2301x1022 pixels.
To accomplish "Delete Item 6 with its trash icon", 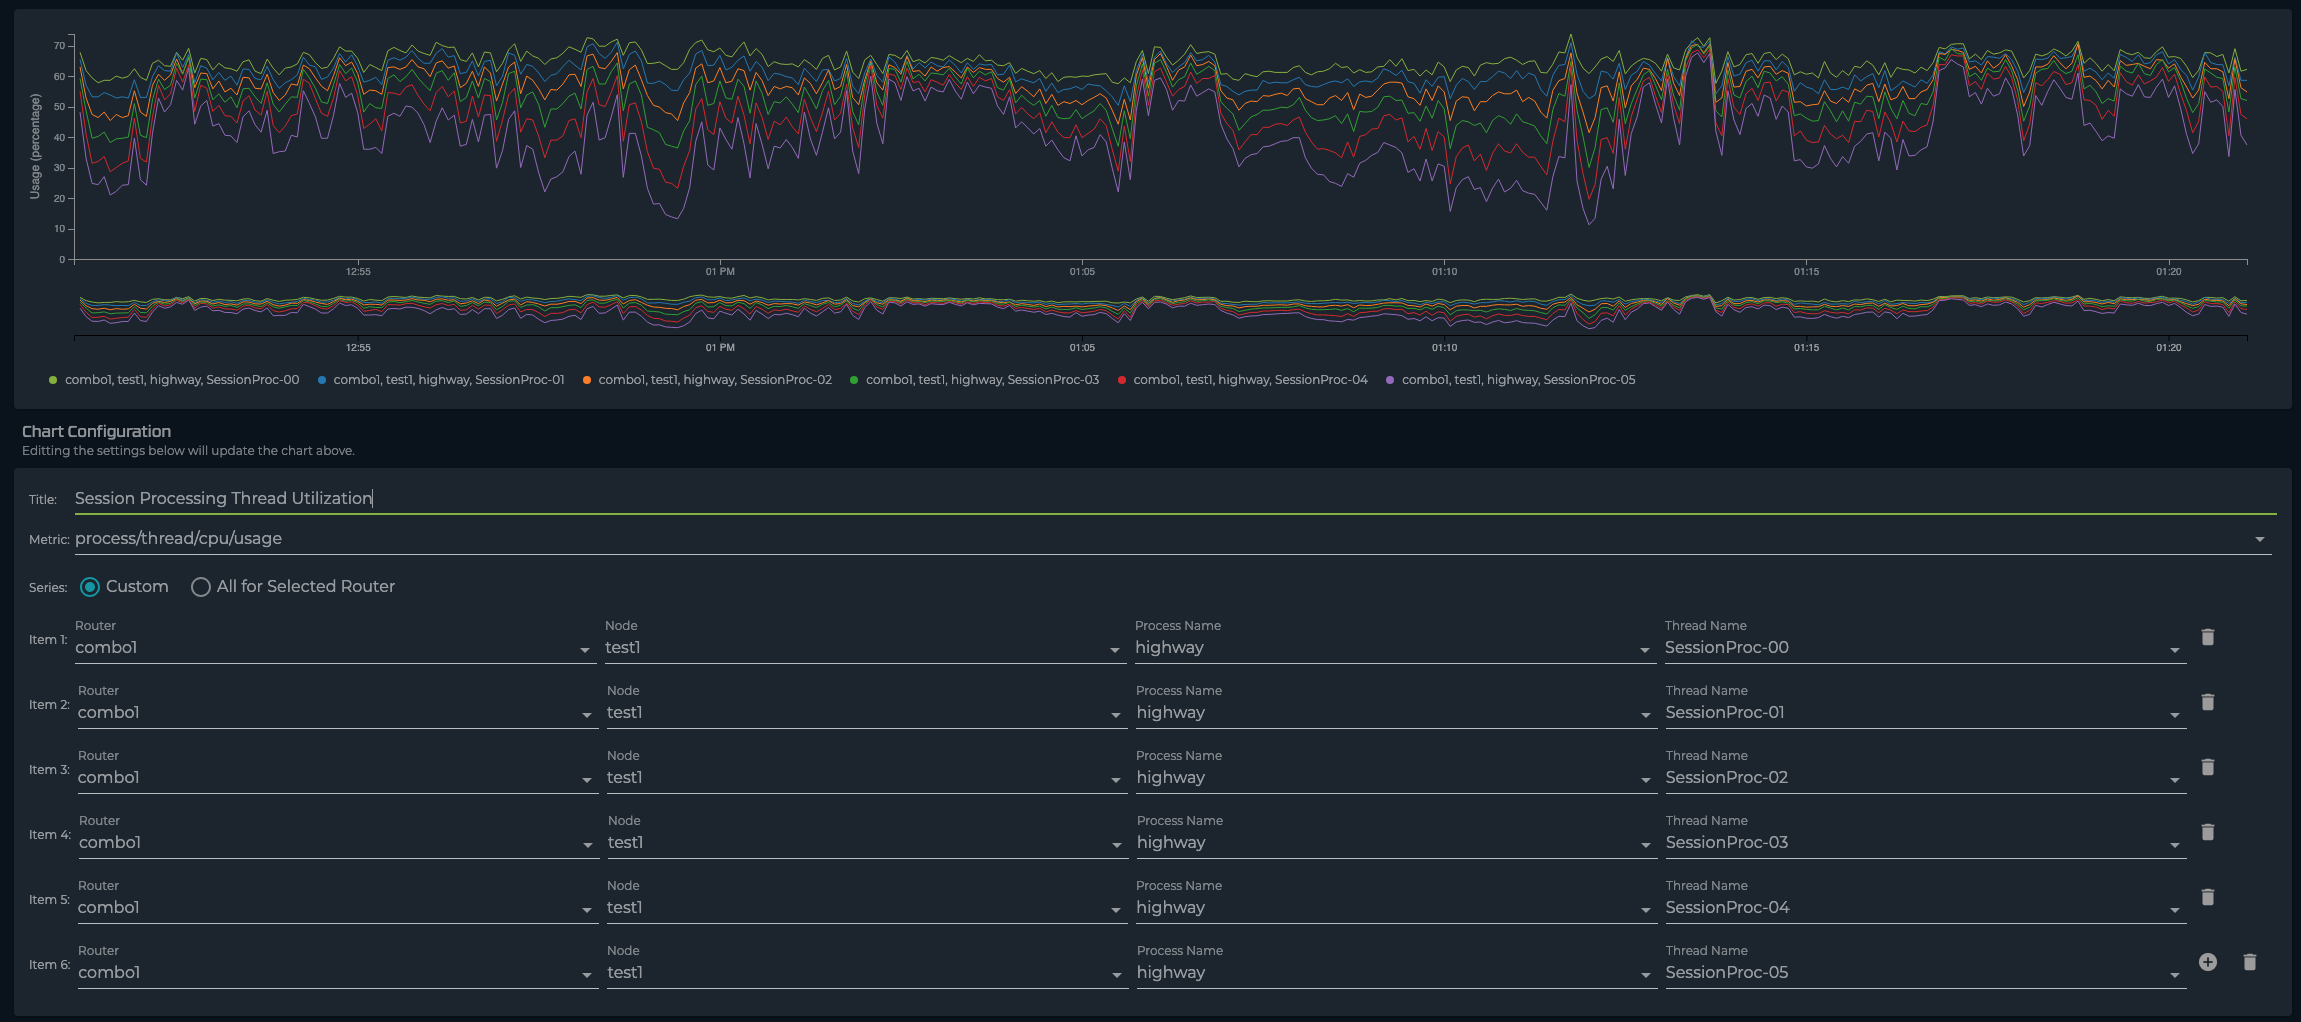I will pyautogui.click(x=2249, y=962).
